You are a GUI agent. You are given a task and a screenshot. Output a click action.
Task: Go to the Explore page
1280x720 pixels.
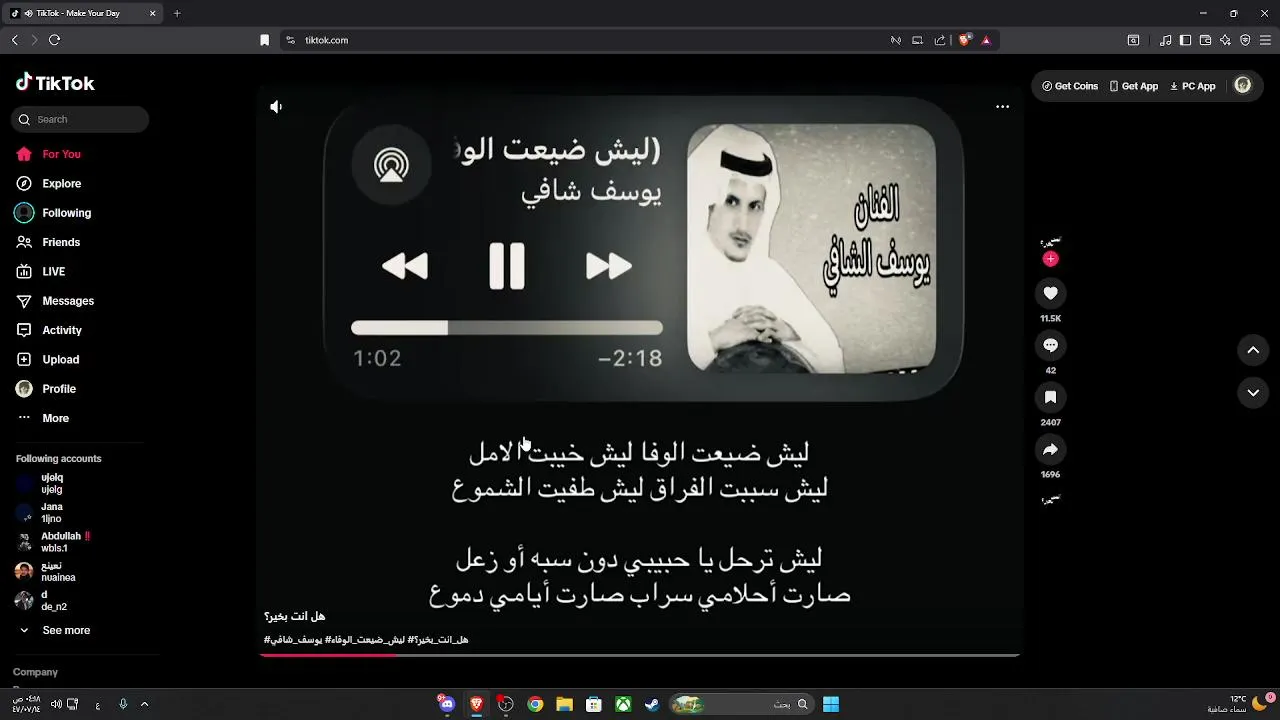pyautogui.click(x=48, y=183)
